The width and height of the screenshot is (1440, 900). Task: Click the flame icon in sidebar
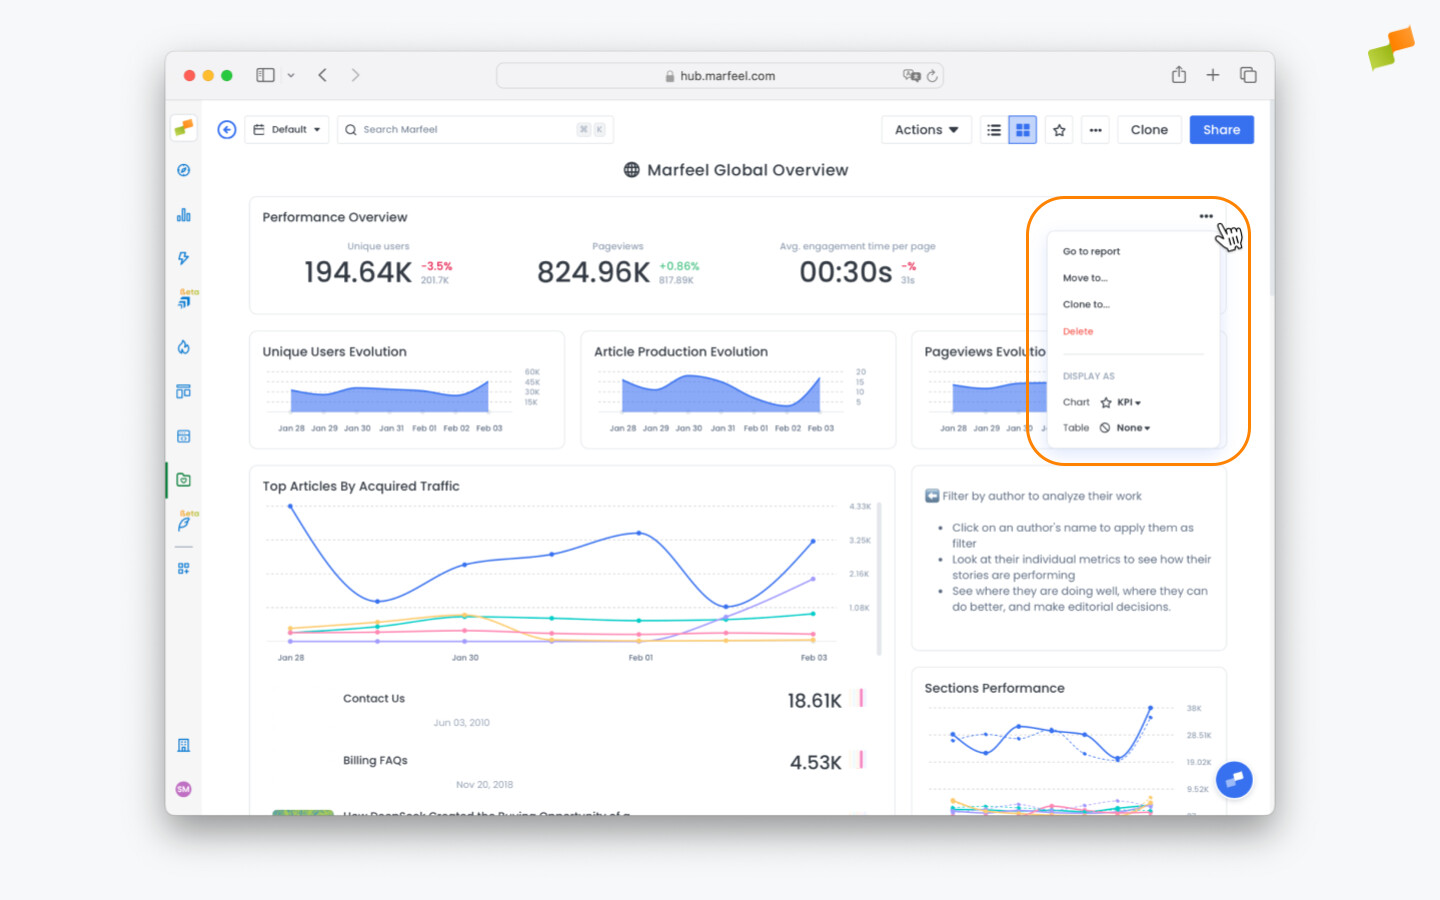click(x=183, y=347)
